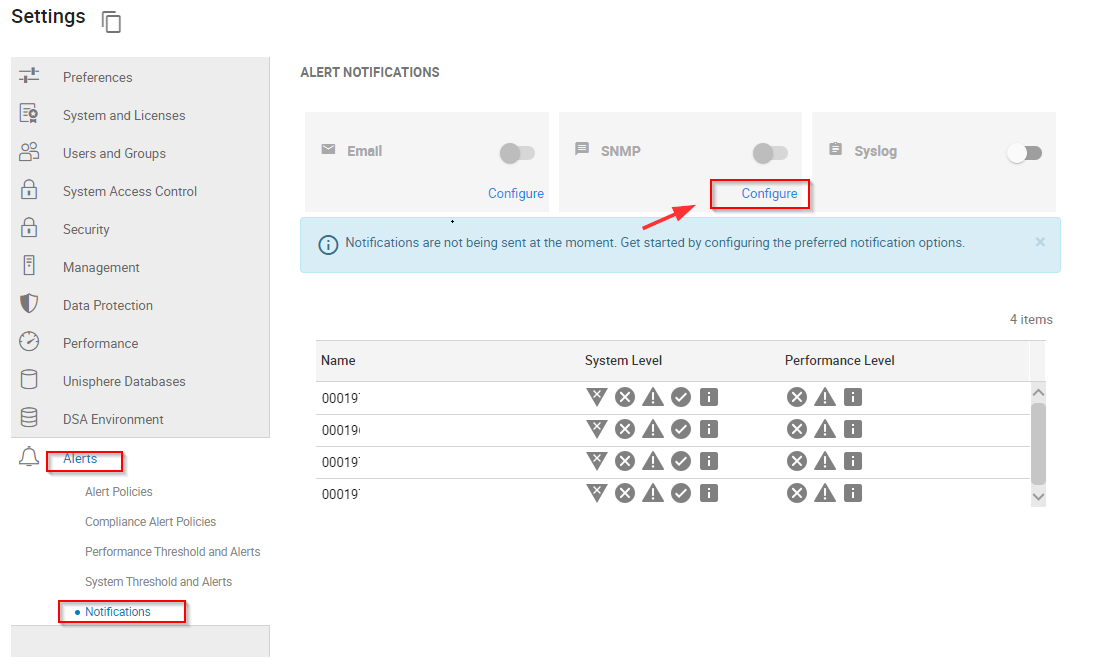The height and width of the screenshot is (667, 1117).
Task: Click the System and Licenses icon
Action: coord(30,114)
